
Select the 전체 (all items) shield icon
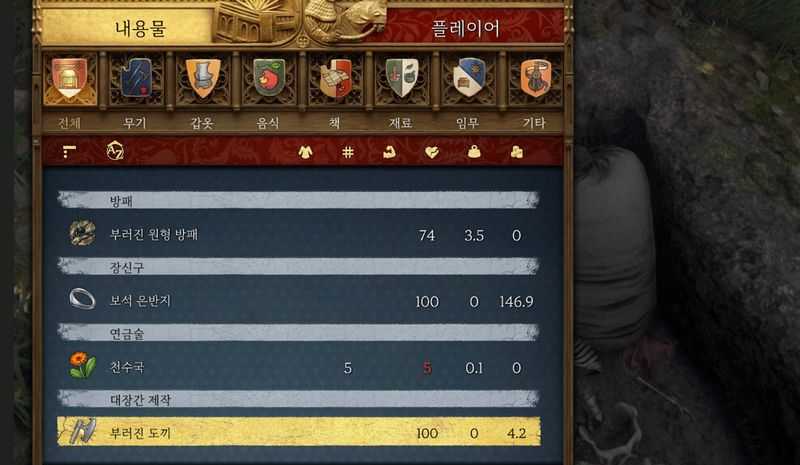(70, 78)
